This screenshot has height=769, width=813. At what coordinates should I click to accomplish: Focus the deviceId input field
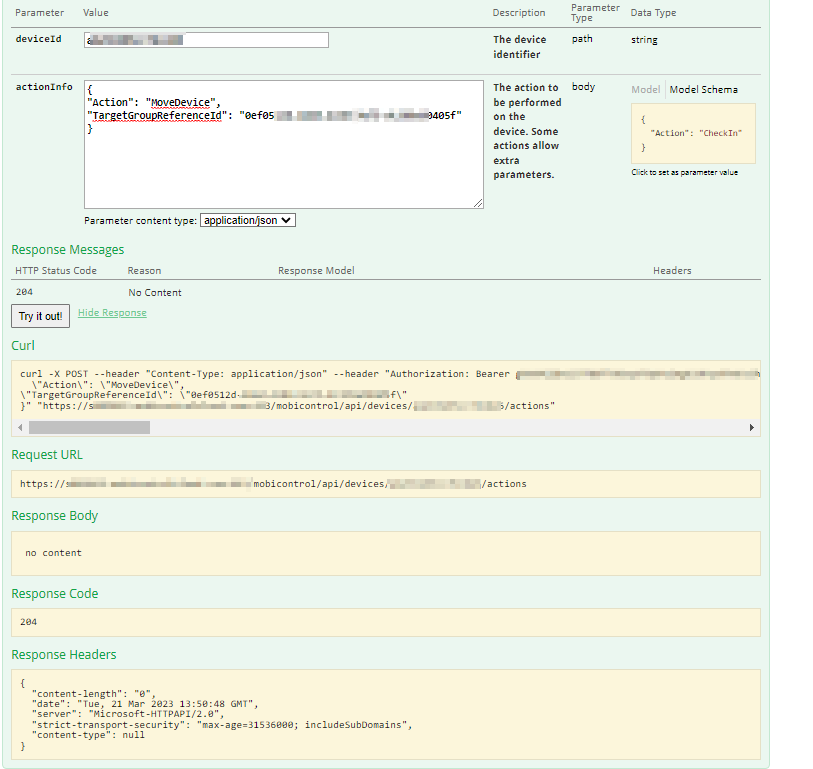tap(206, 40)
